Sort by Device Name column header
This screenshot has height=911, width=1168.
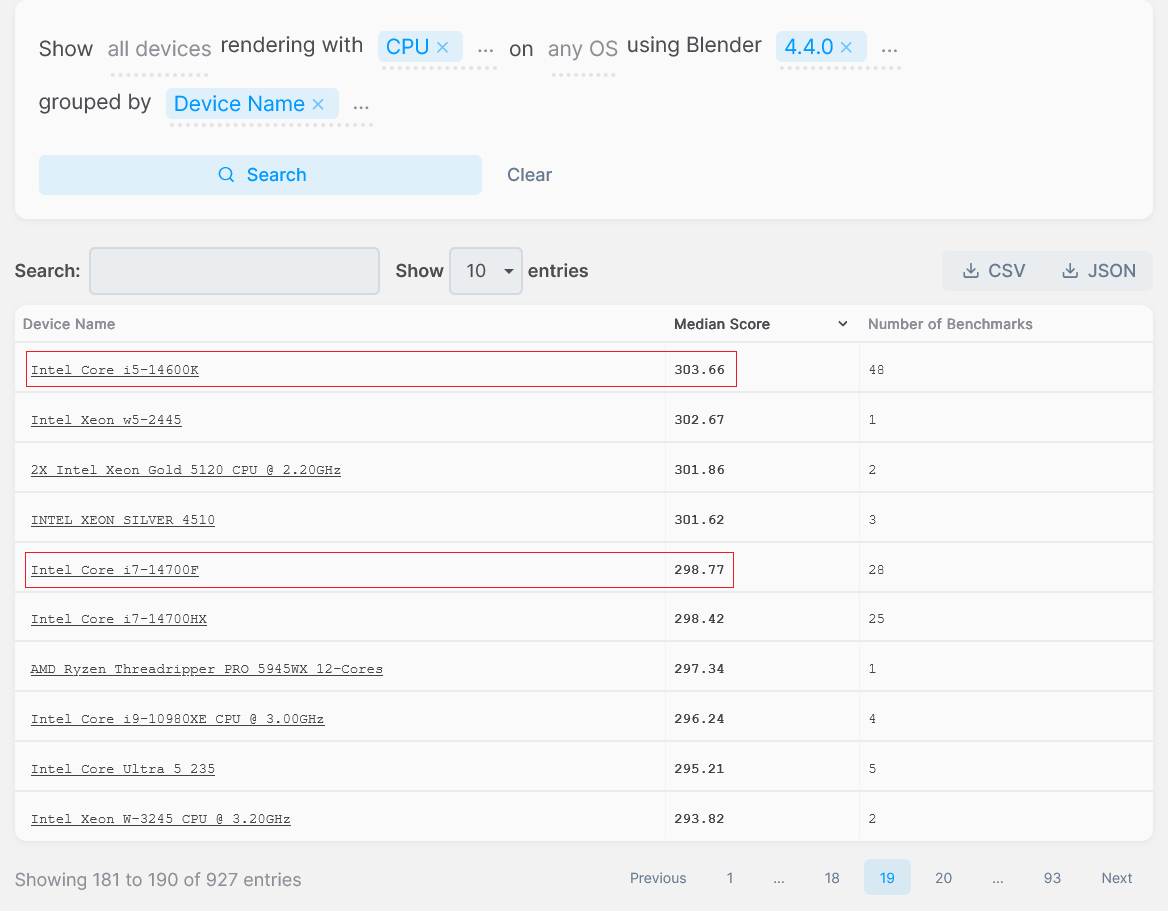point(69,324)
